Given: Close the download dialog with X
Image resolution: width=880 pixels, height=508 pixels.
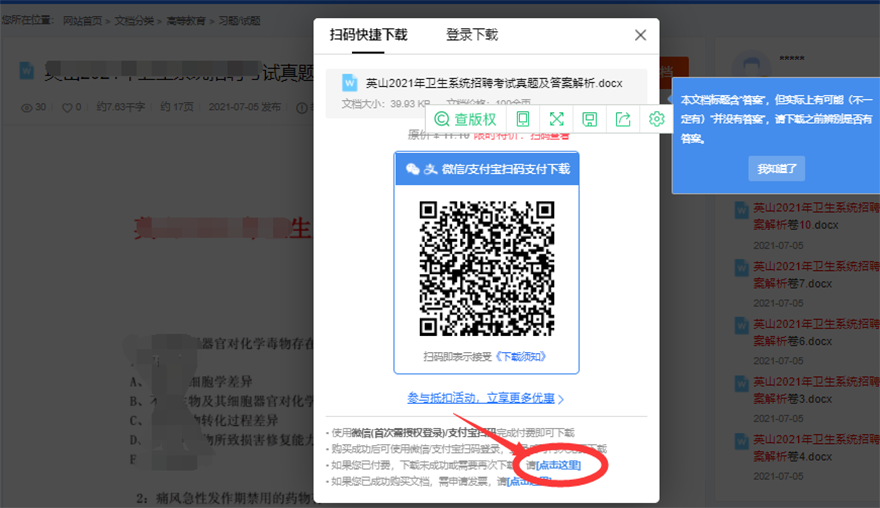Looking at the screenshot, I should (640, 35).
